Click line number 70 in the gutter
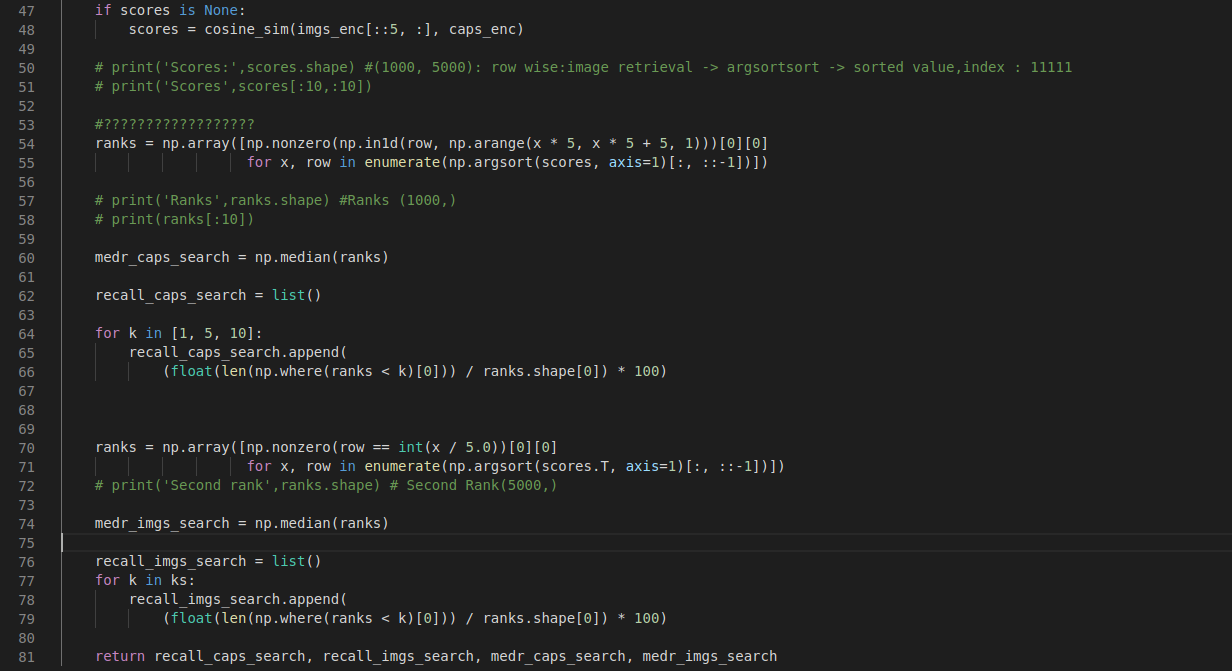Screen dimensions: 1232x671 click(x=26, y=447)
